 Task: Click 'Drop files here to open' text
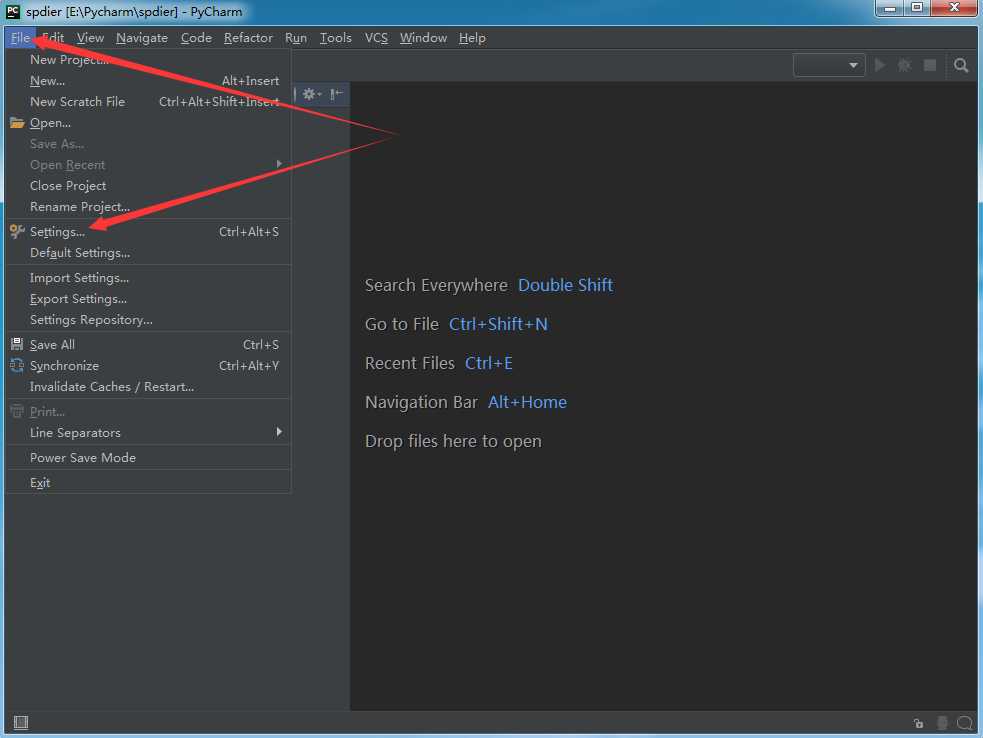[453, 441]
